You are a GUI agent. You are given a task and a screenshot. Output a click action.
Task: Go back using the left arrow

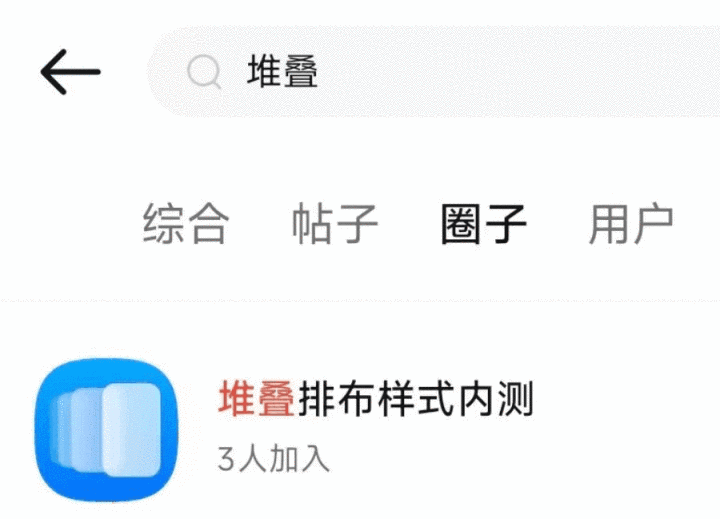click(x=71, y=72)
